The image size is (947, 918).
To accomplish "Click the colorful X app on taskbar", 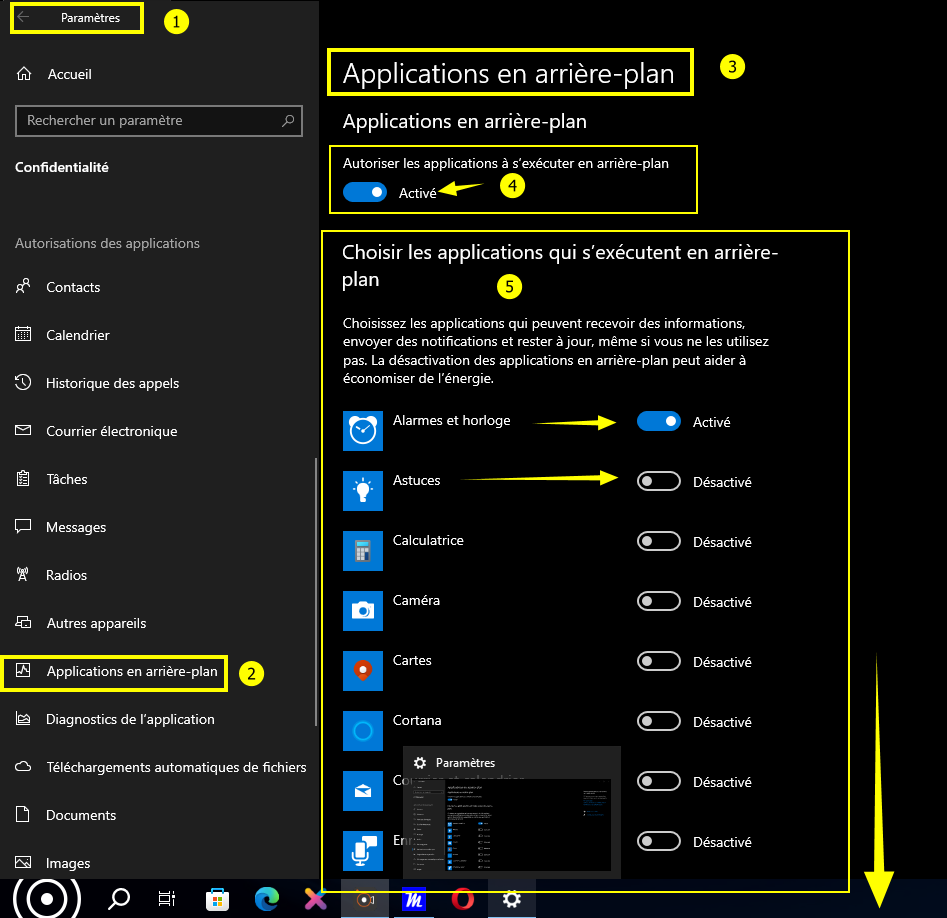I will 315,899.
